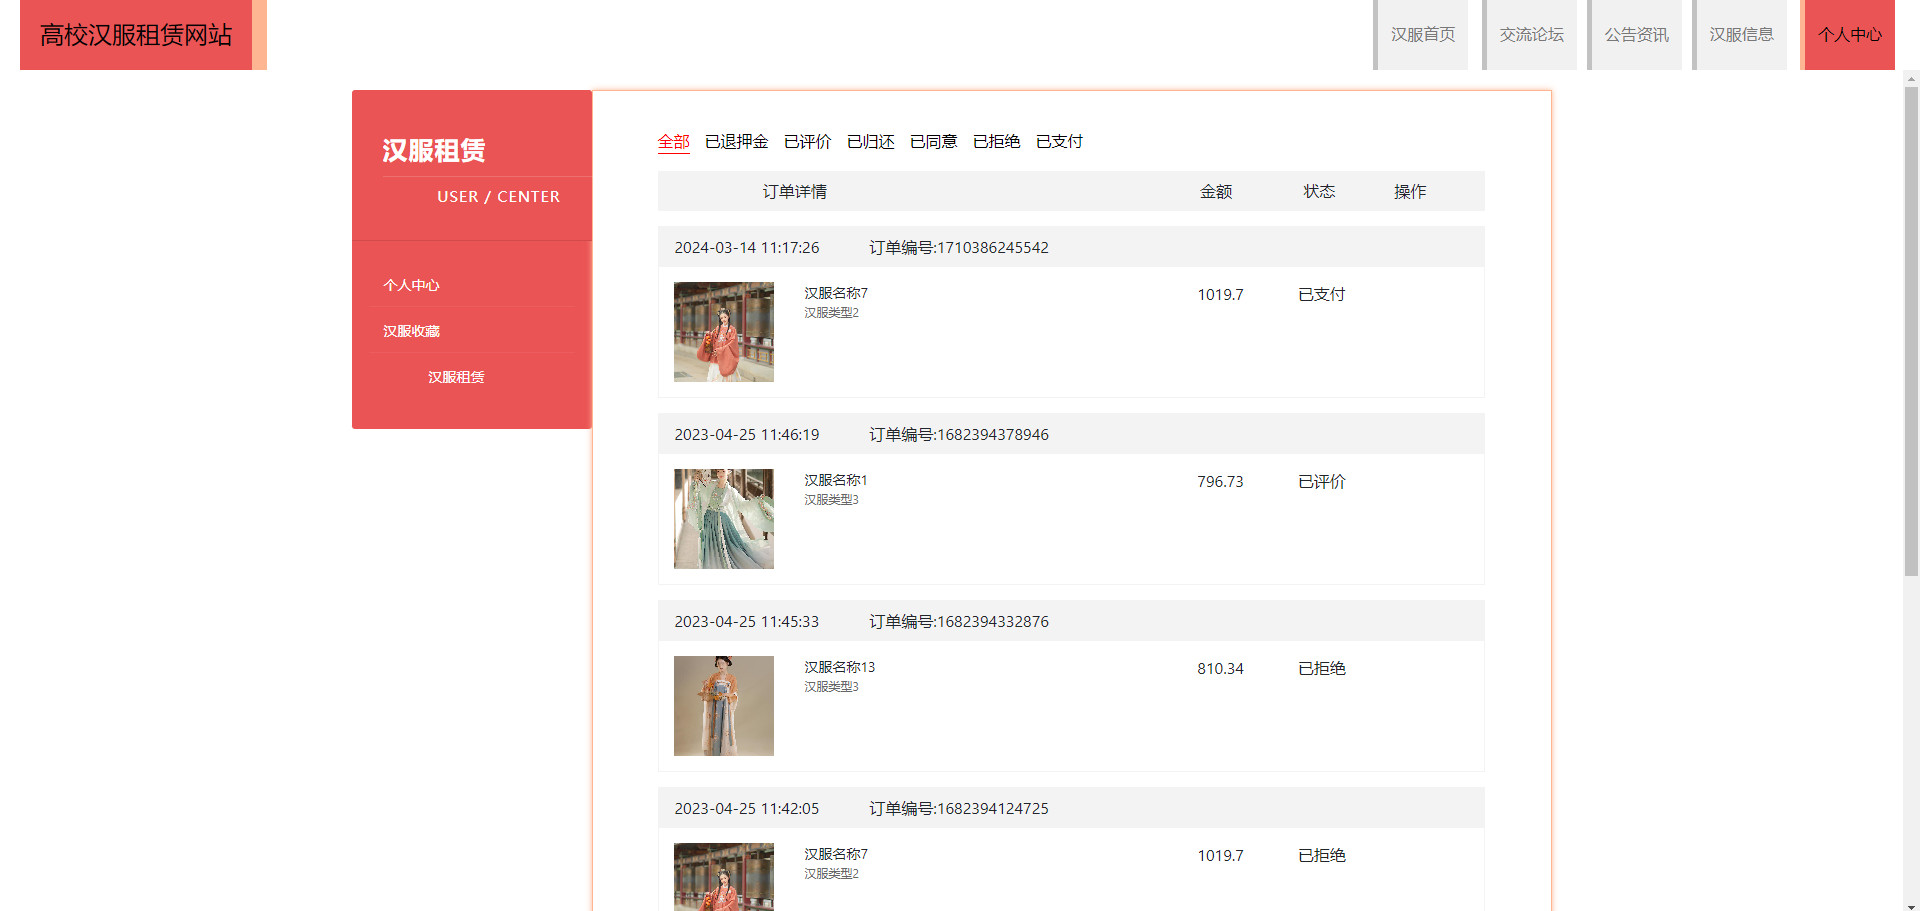Select the 全部 order filter tab
Screen dimensions: 1920x911
[x=673, y=142]
